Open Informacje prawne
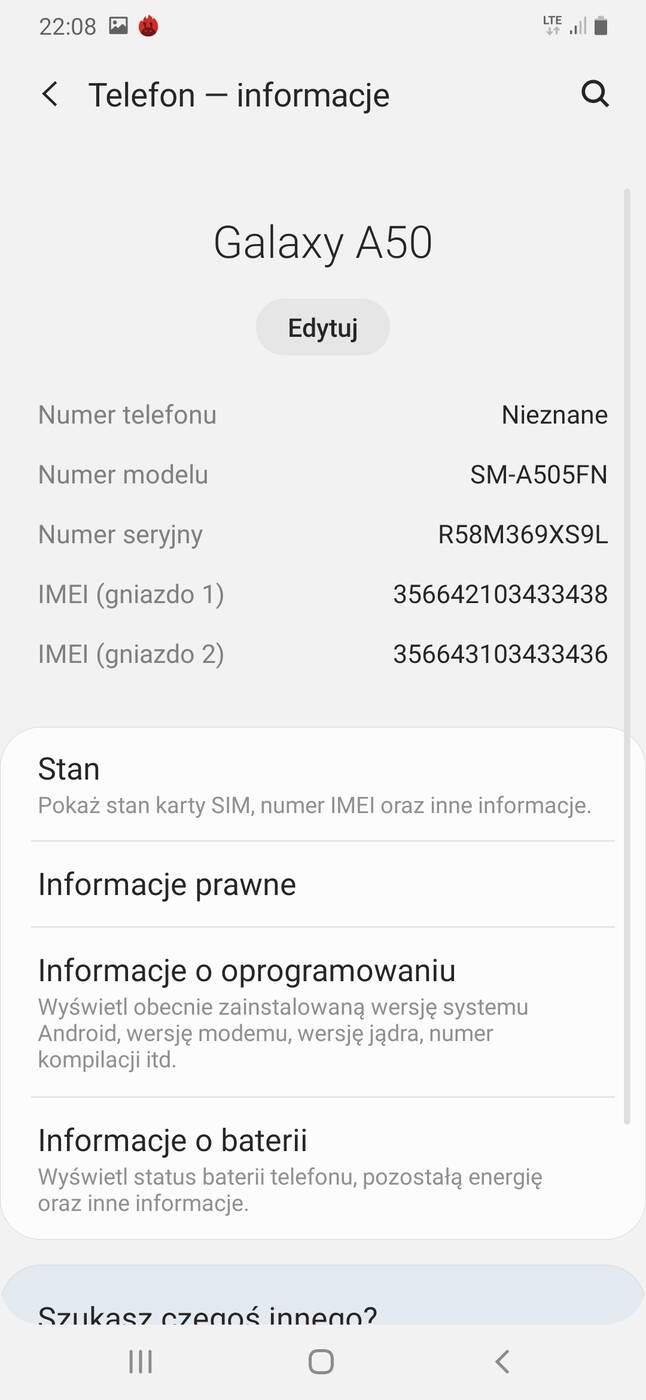The width and height of the screenshot is (646, 1400). (x=322, y=884)
